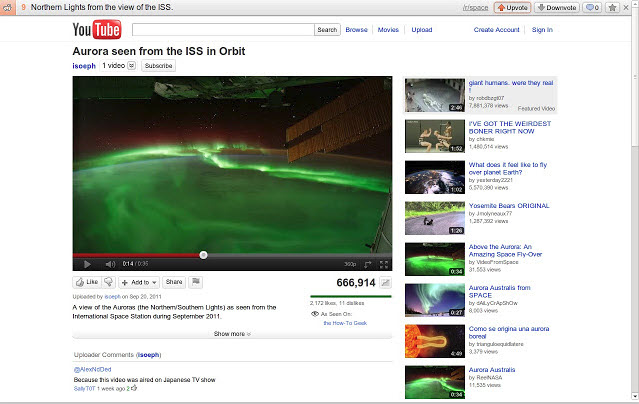
Task: Click likes/dislikes rating bar
Action: 350,296
